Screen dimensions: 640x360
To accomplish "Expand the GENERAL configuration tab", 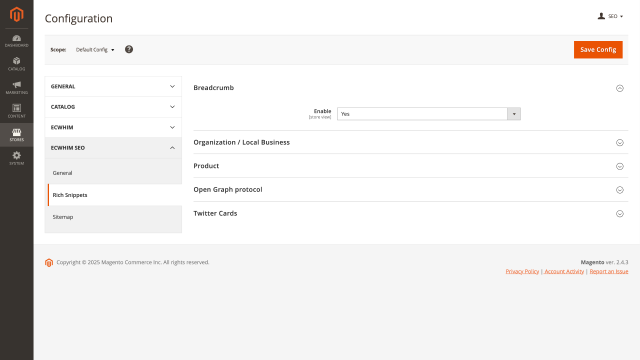I will coord(113,87).
